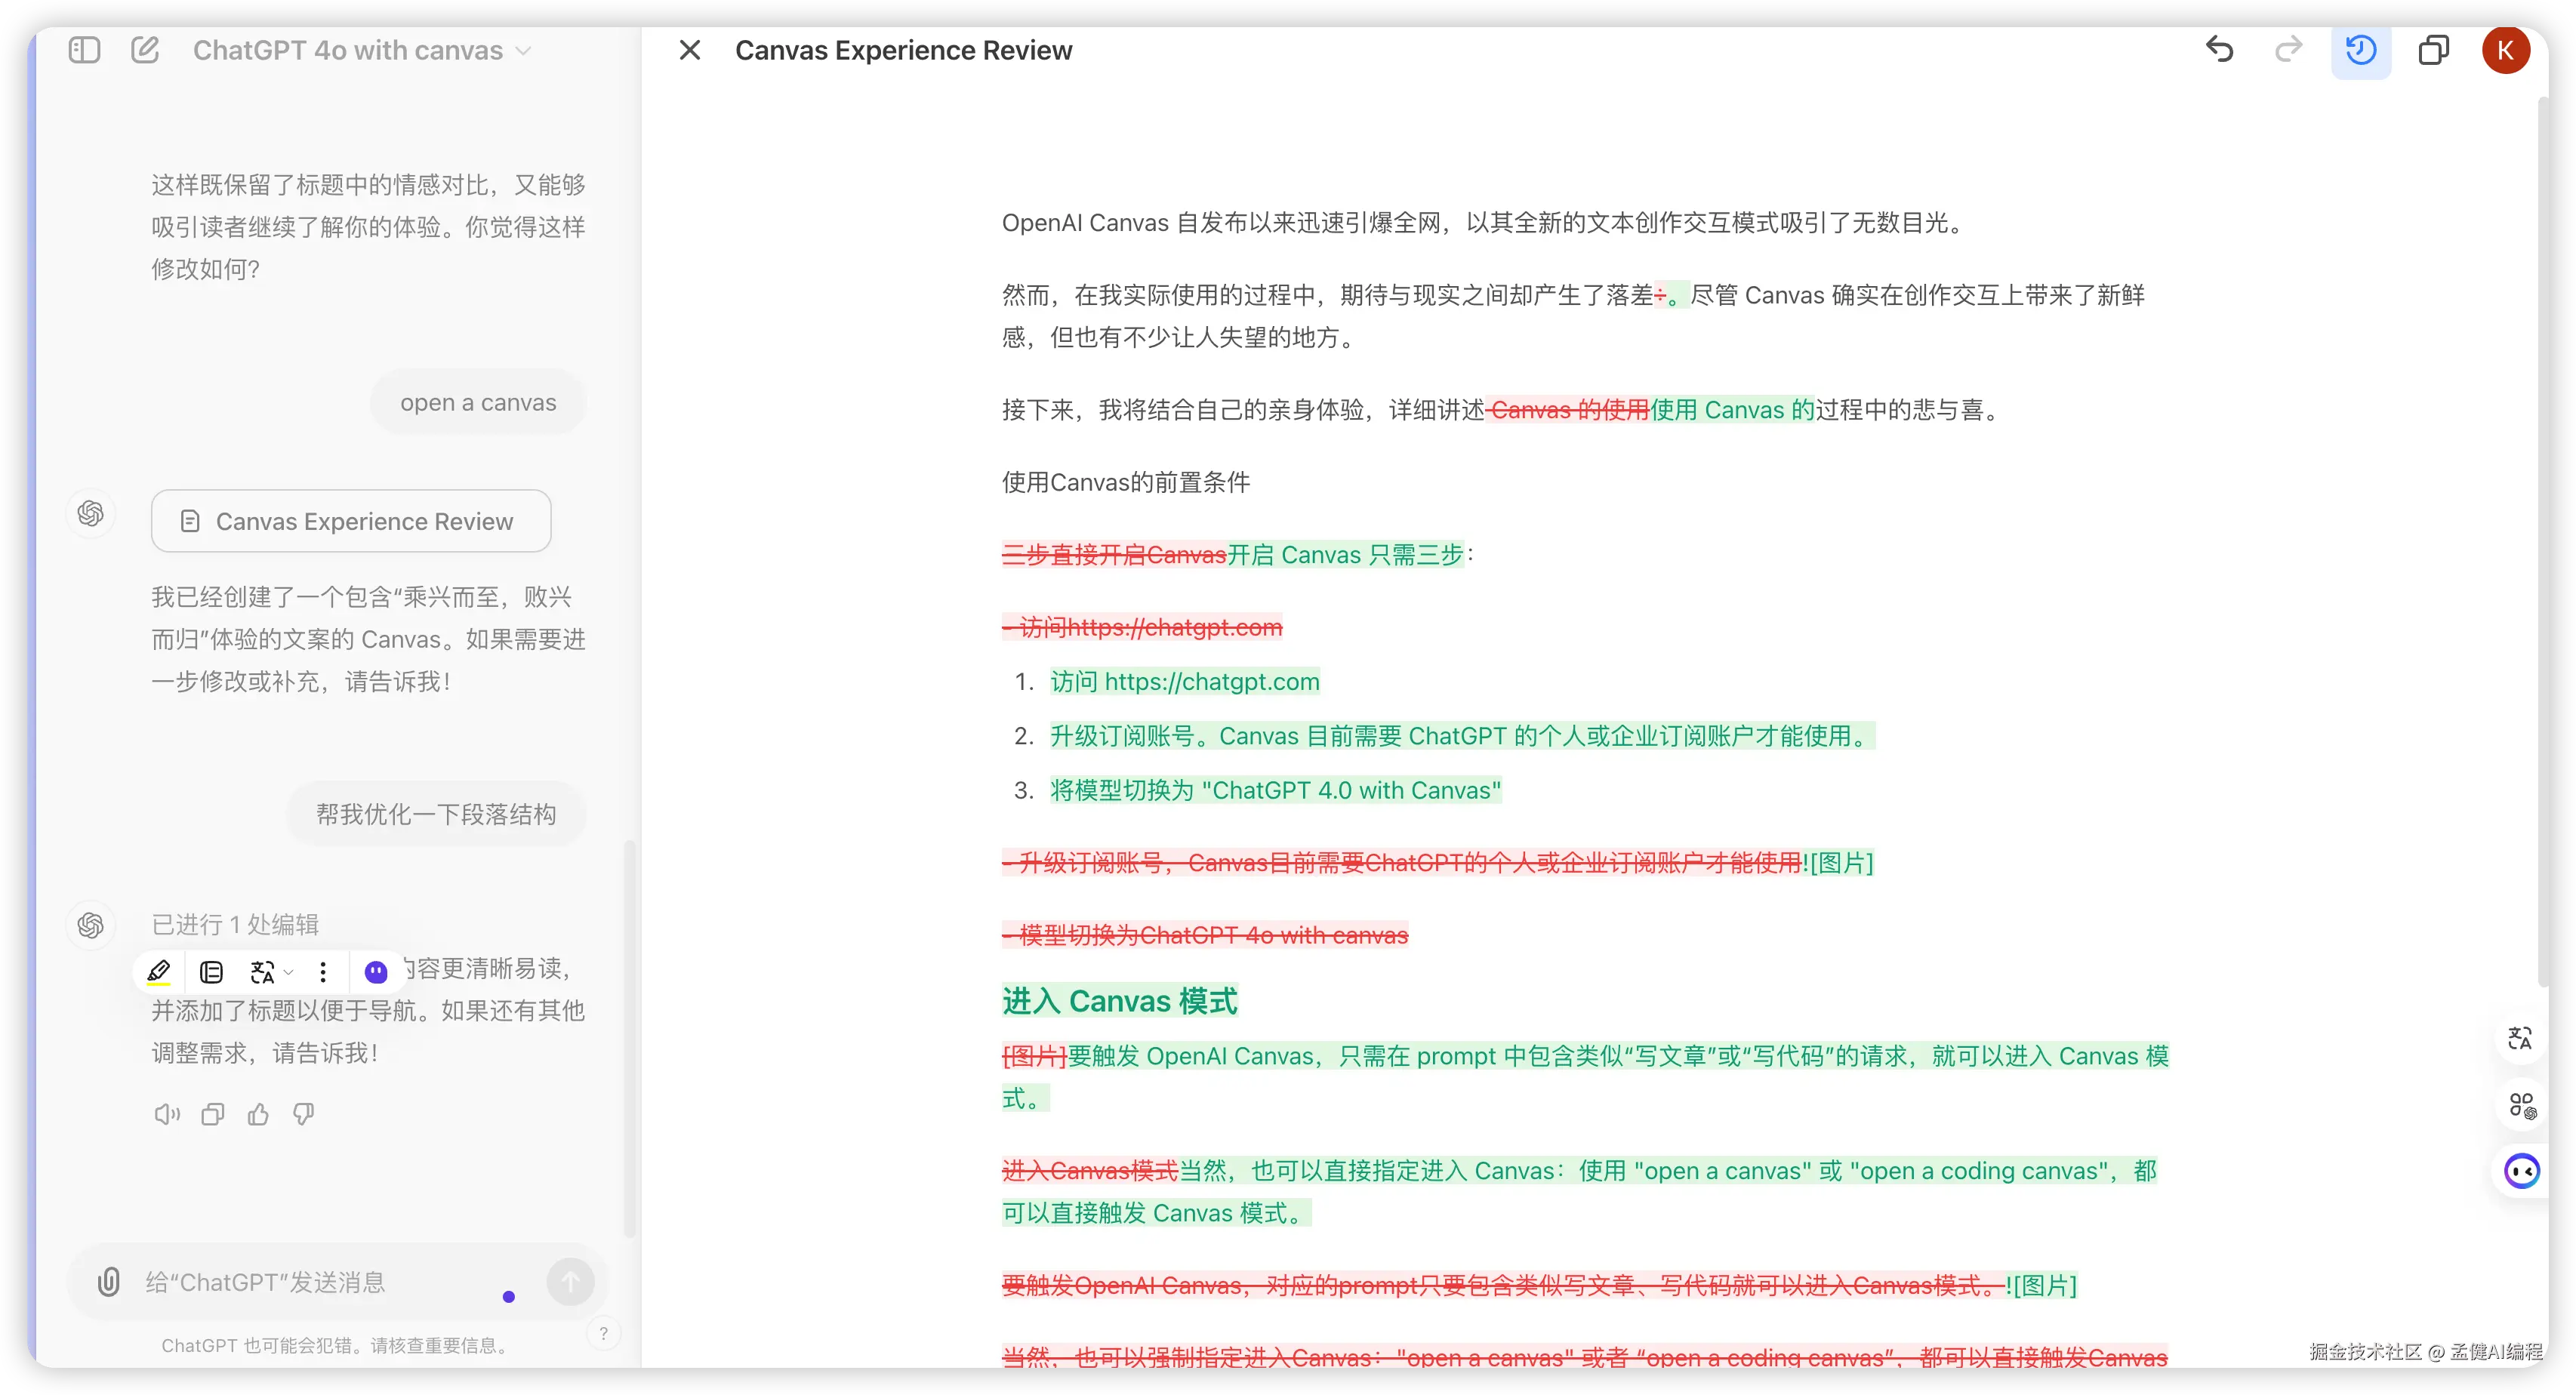Toggle the thumbs down feedback icon
The image size is (2576, 1395).
[x=304, y=1114]
